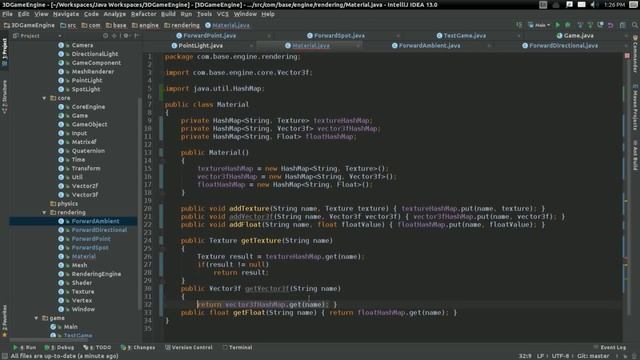
Task: Collapse the core package folder
Action: 44,98
